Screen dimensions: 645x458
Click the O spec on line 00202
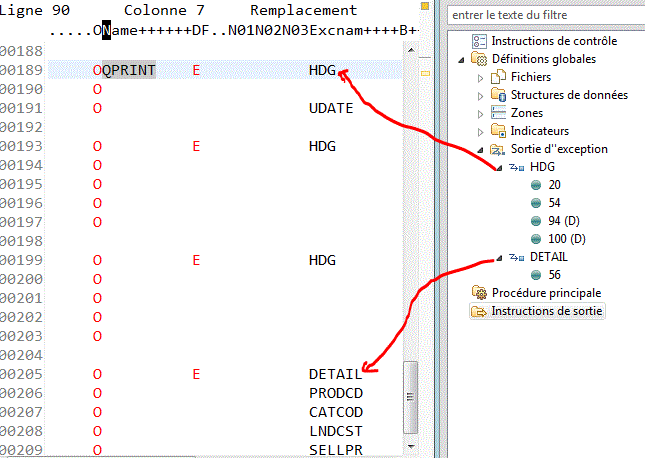click(97, 317)
